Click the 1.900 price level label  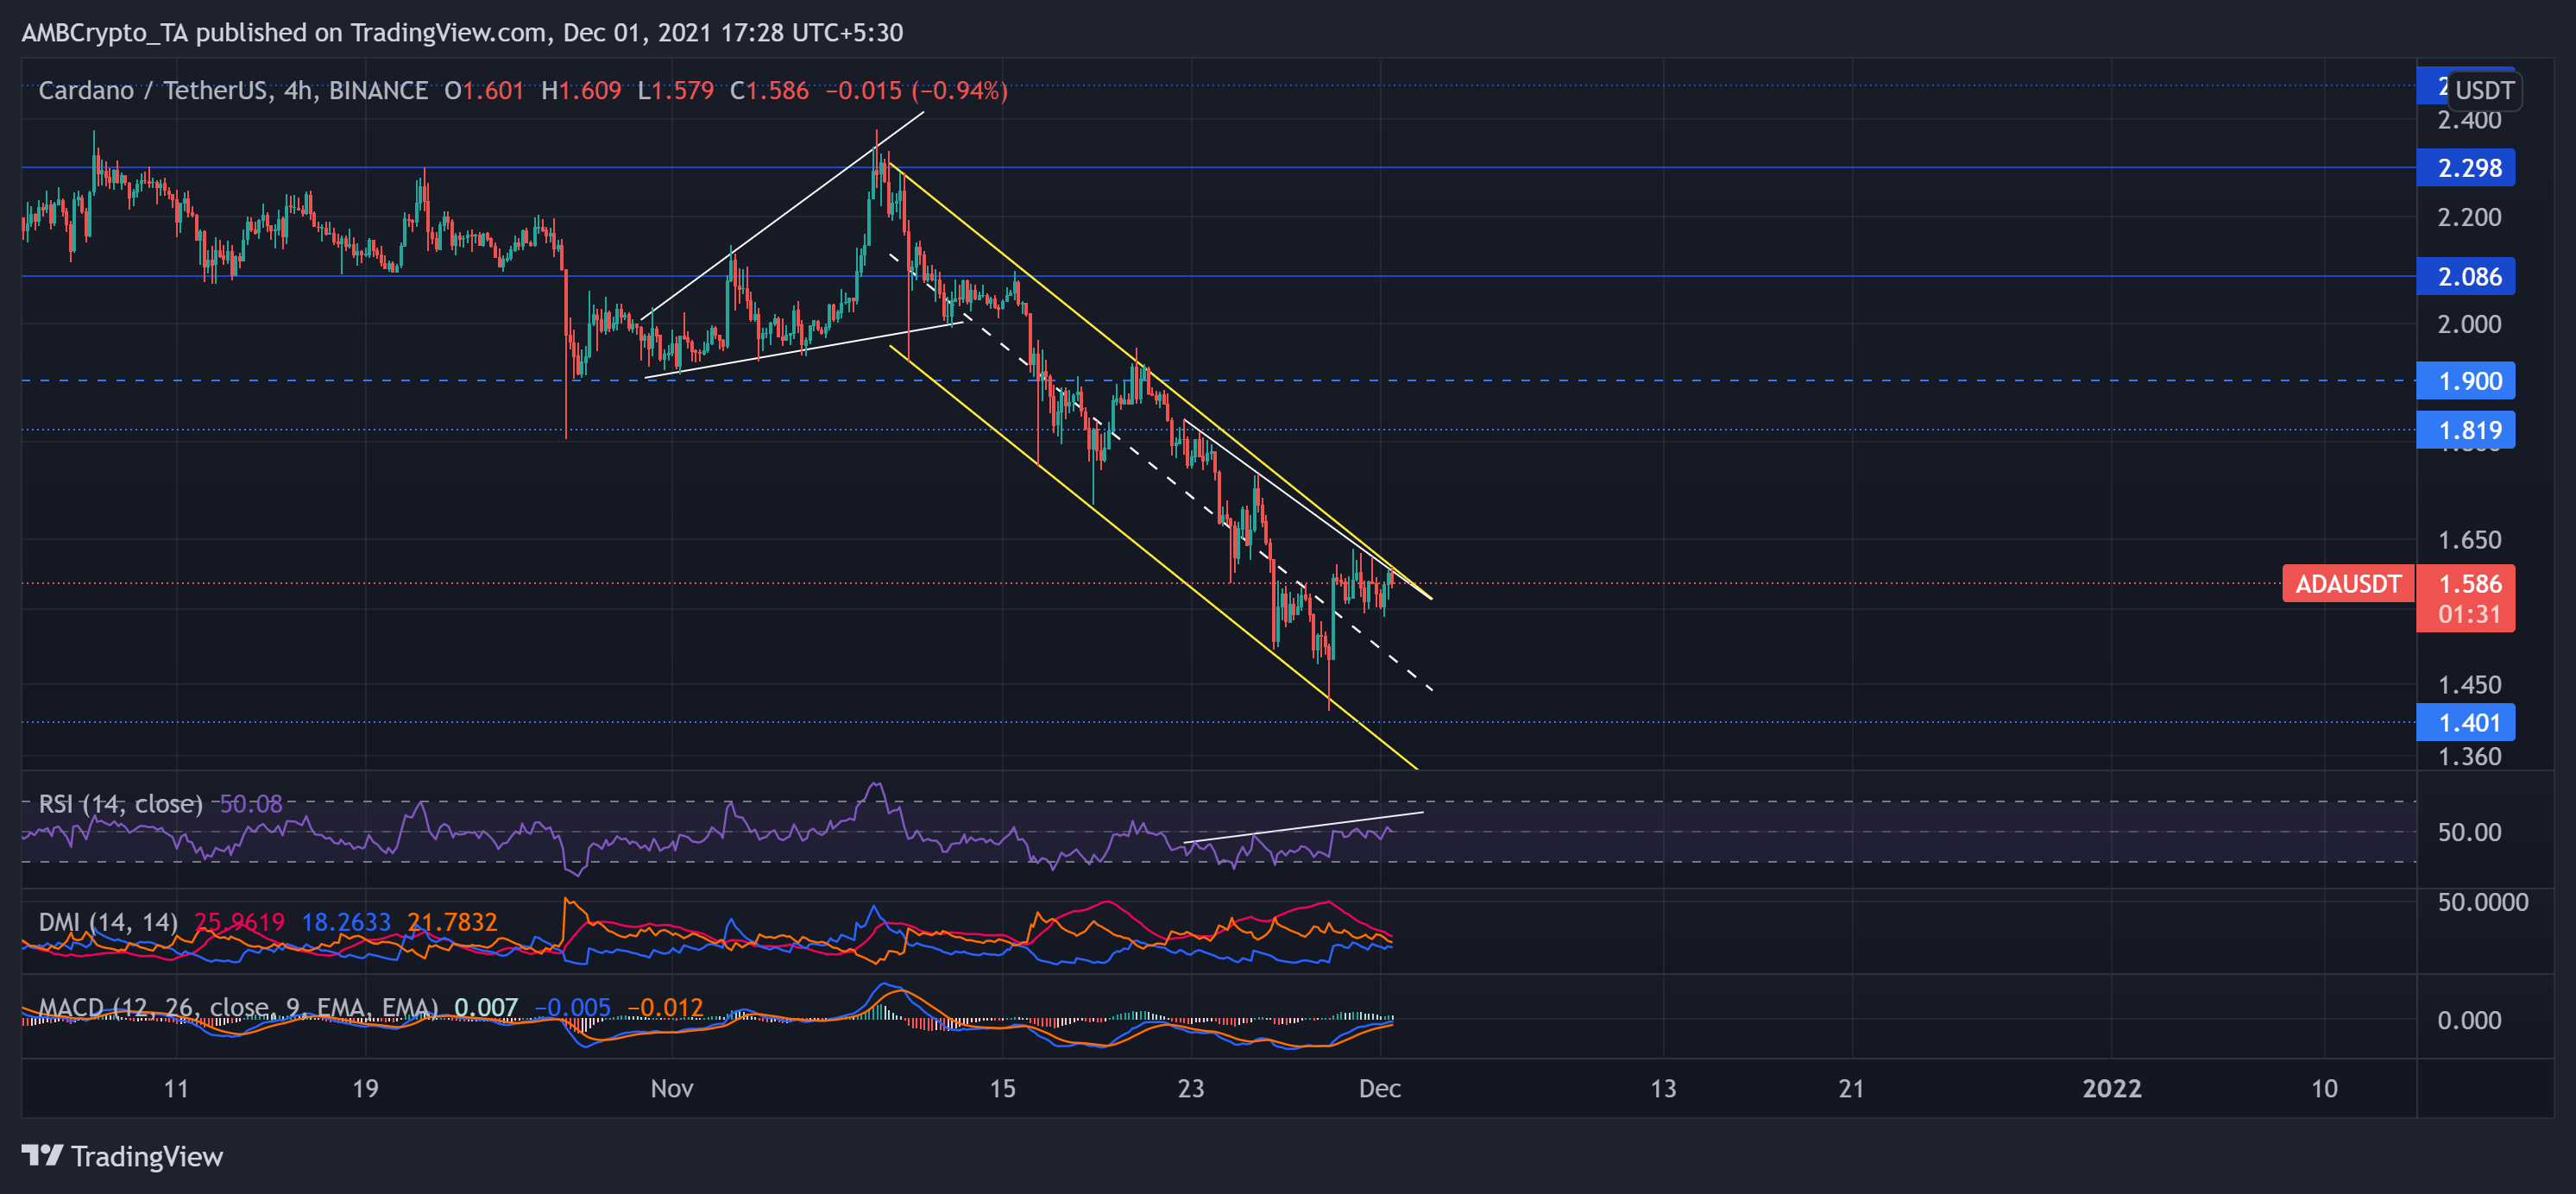coord(2465,381)
